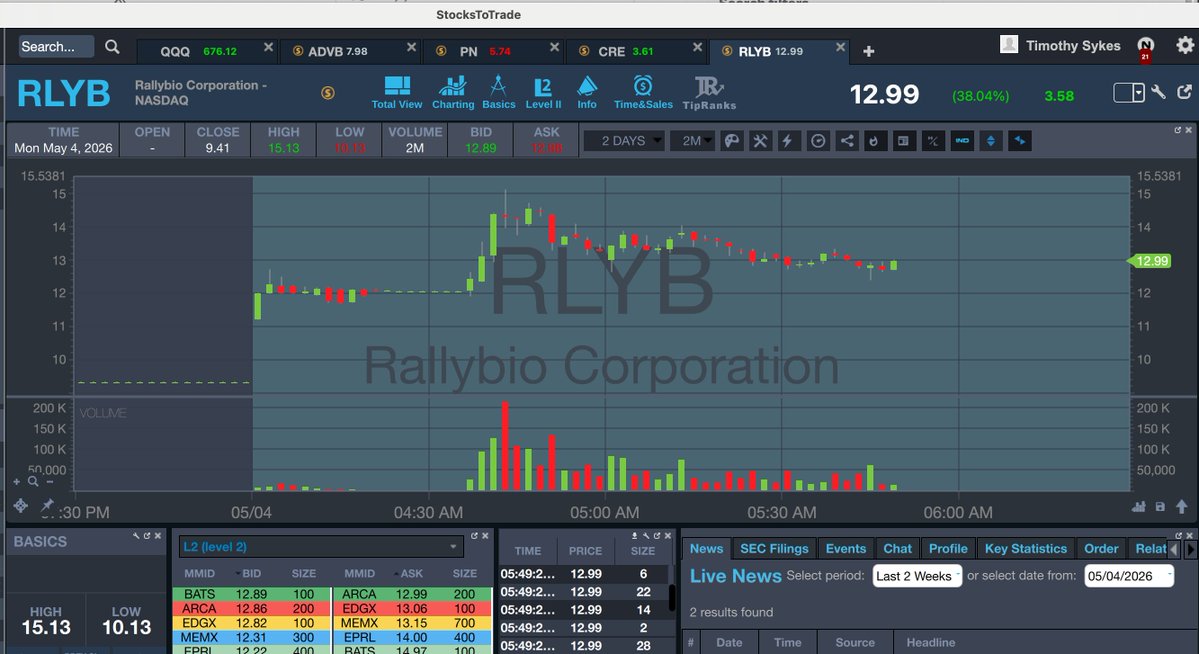Click the wrench icon beside RLYB price

[x=1158, y=93]
